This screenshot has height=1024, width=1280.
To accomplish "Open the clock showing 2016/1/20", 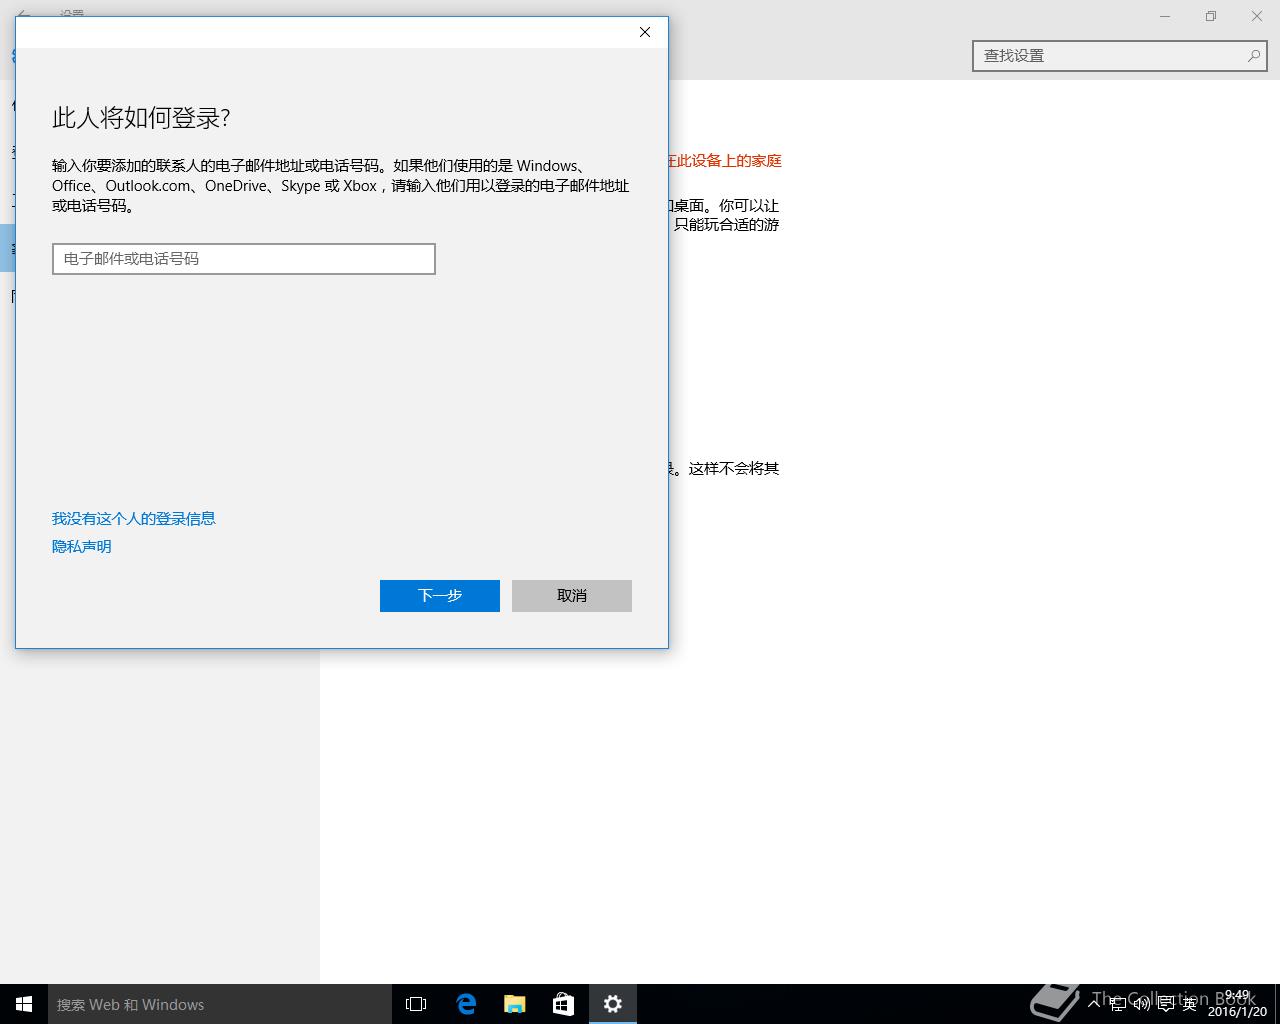I will pyautogui.click(x=1237, y=1004).
